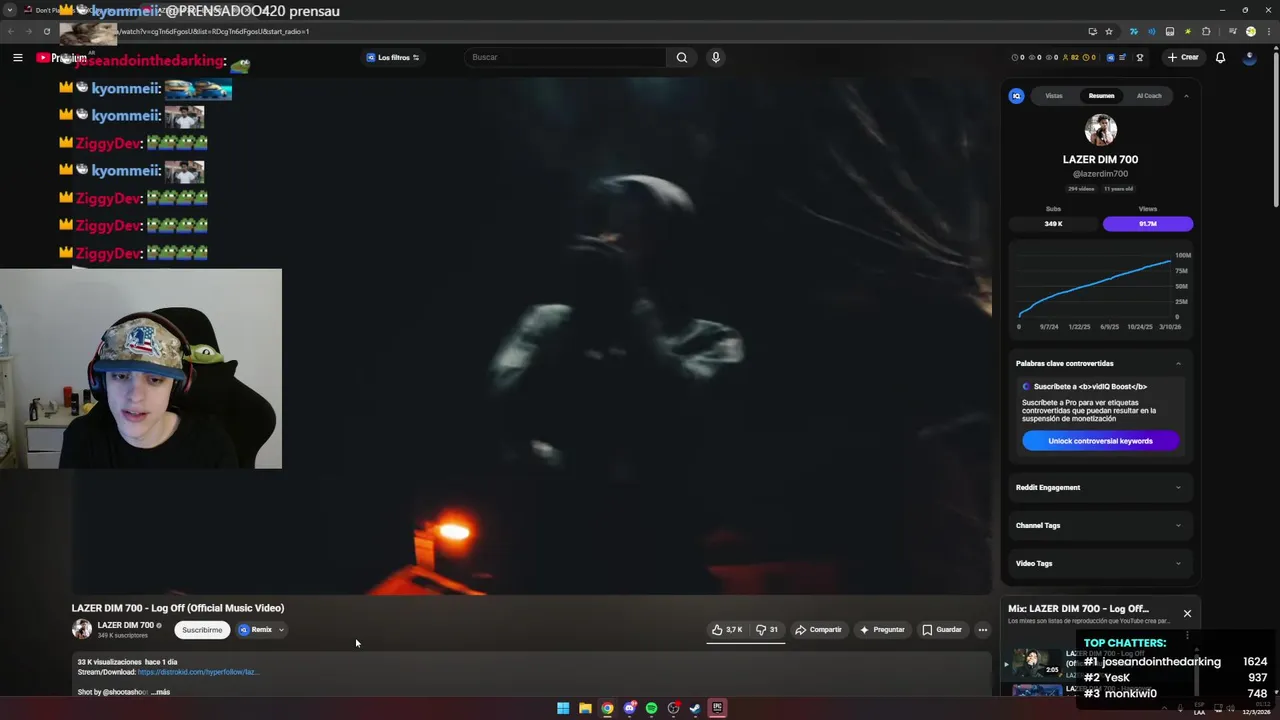Open Los filtros dropdown
The image size is (1280, 720).
click(393, 57)
